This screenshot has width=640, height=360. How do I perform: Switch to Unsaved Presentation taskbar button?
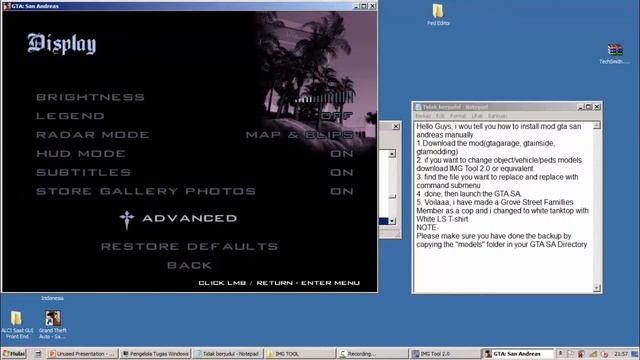(x=82, y=354)
